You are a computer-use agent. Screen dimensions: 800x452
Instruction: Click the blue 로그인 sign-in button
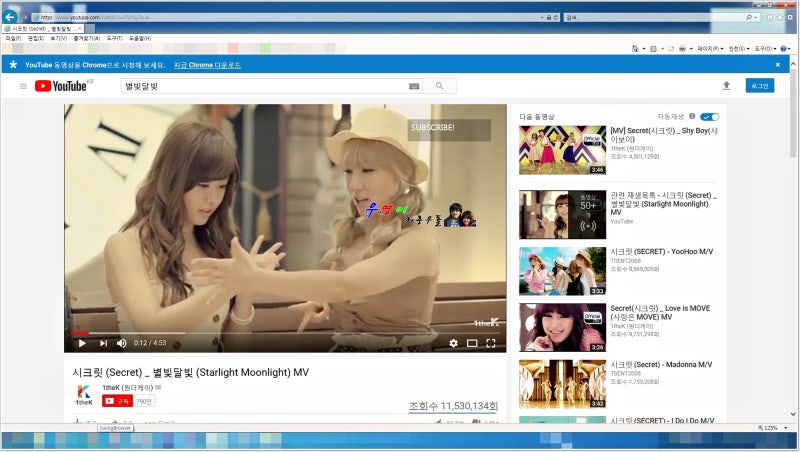pos(760,86)
